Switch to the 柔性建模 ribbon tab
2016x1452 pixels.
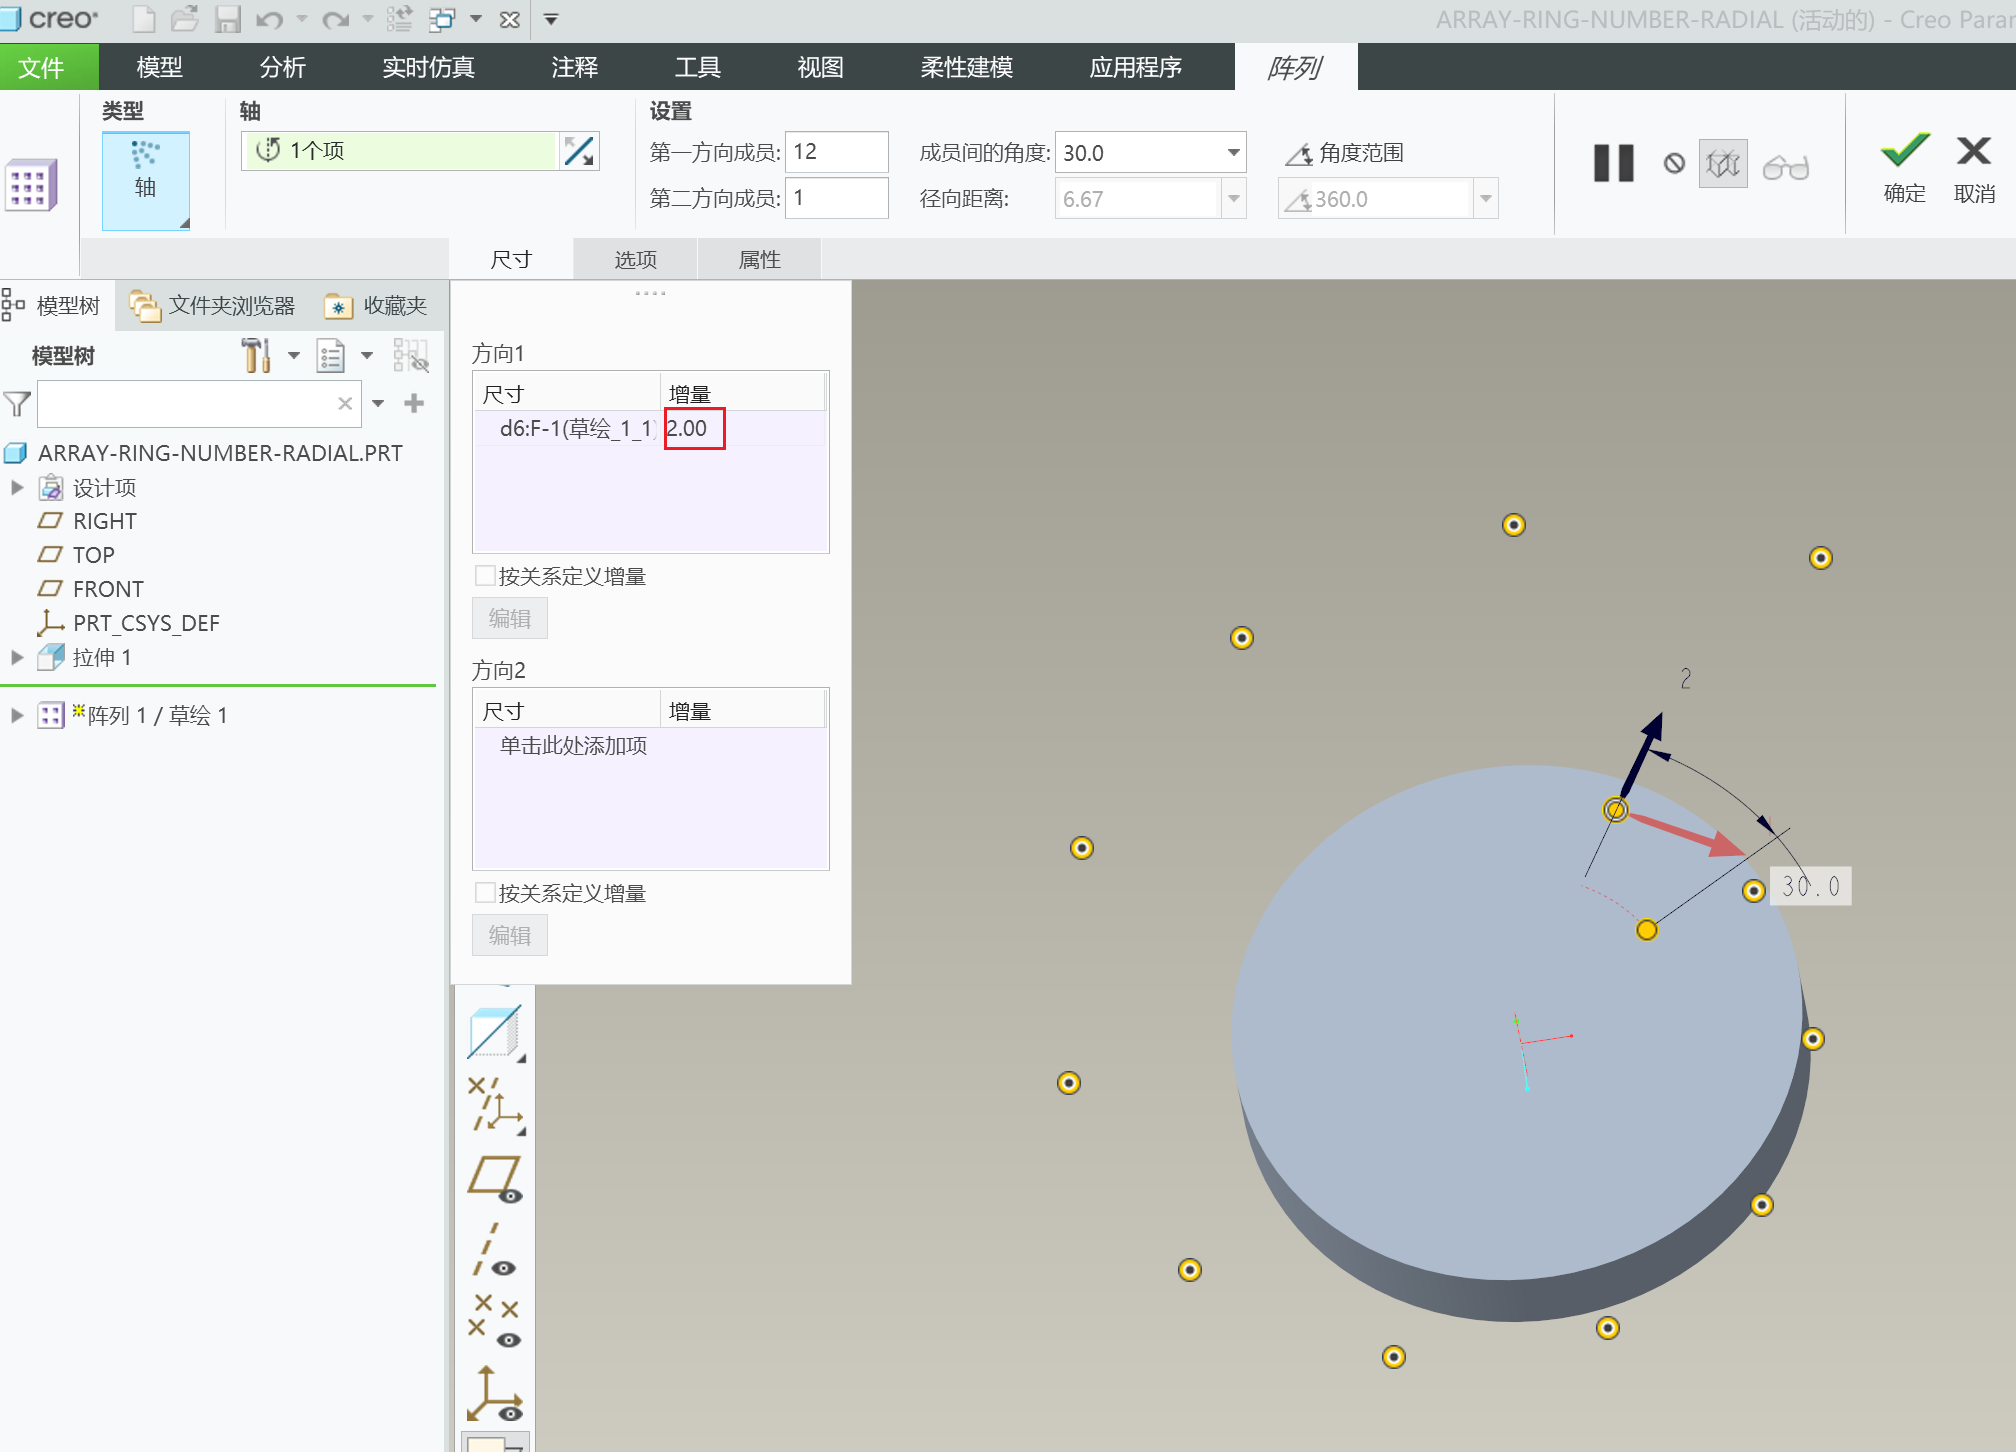[967, 67]
